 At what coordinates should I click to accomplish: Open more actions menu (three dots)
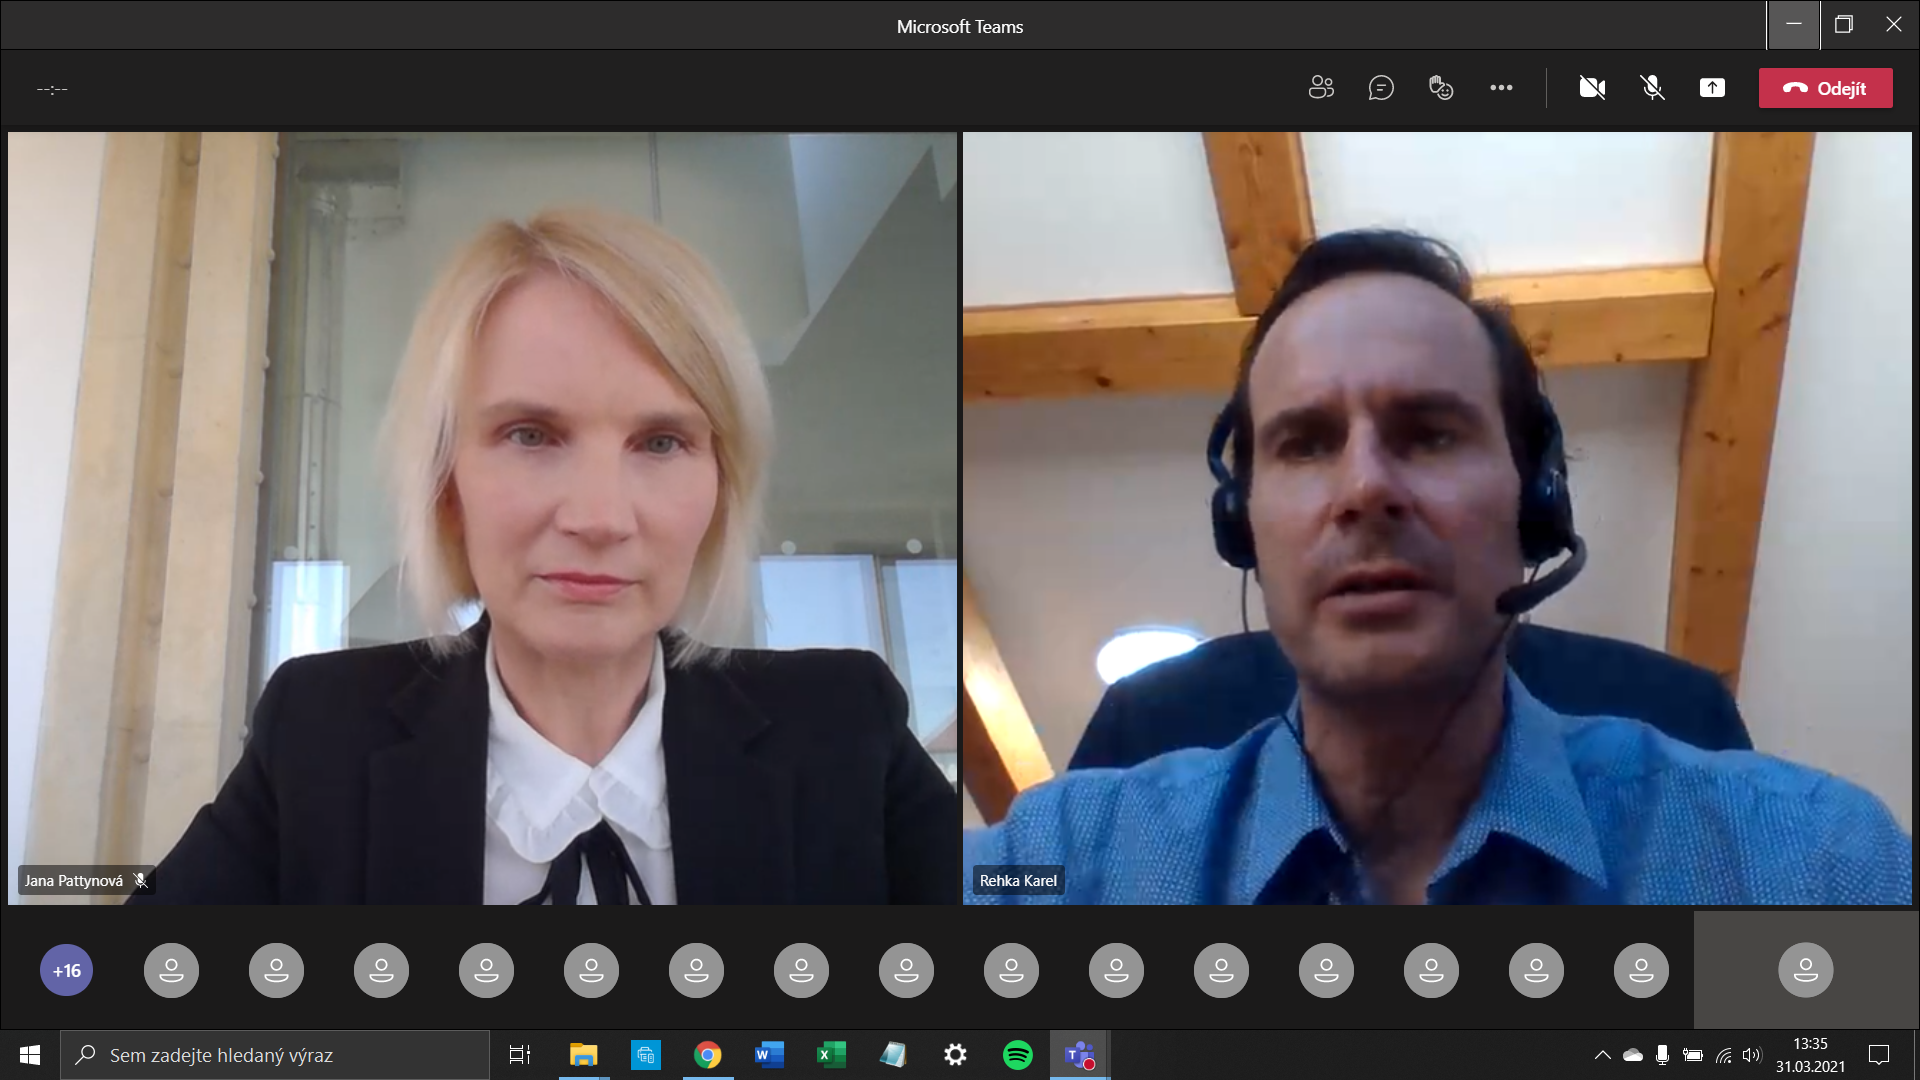[1501, 88]
